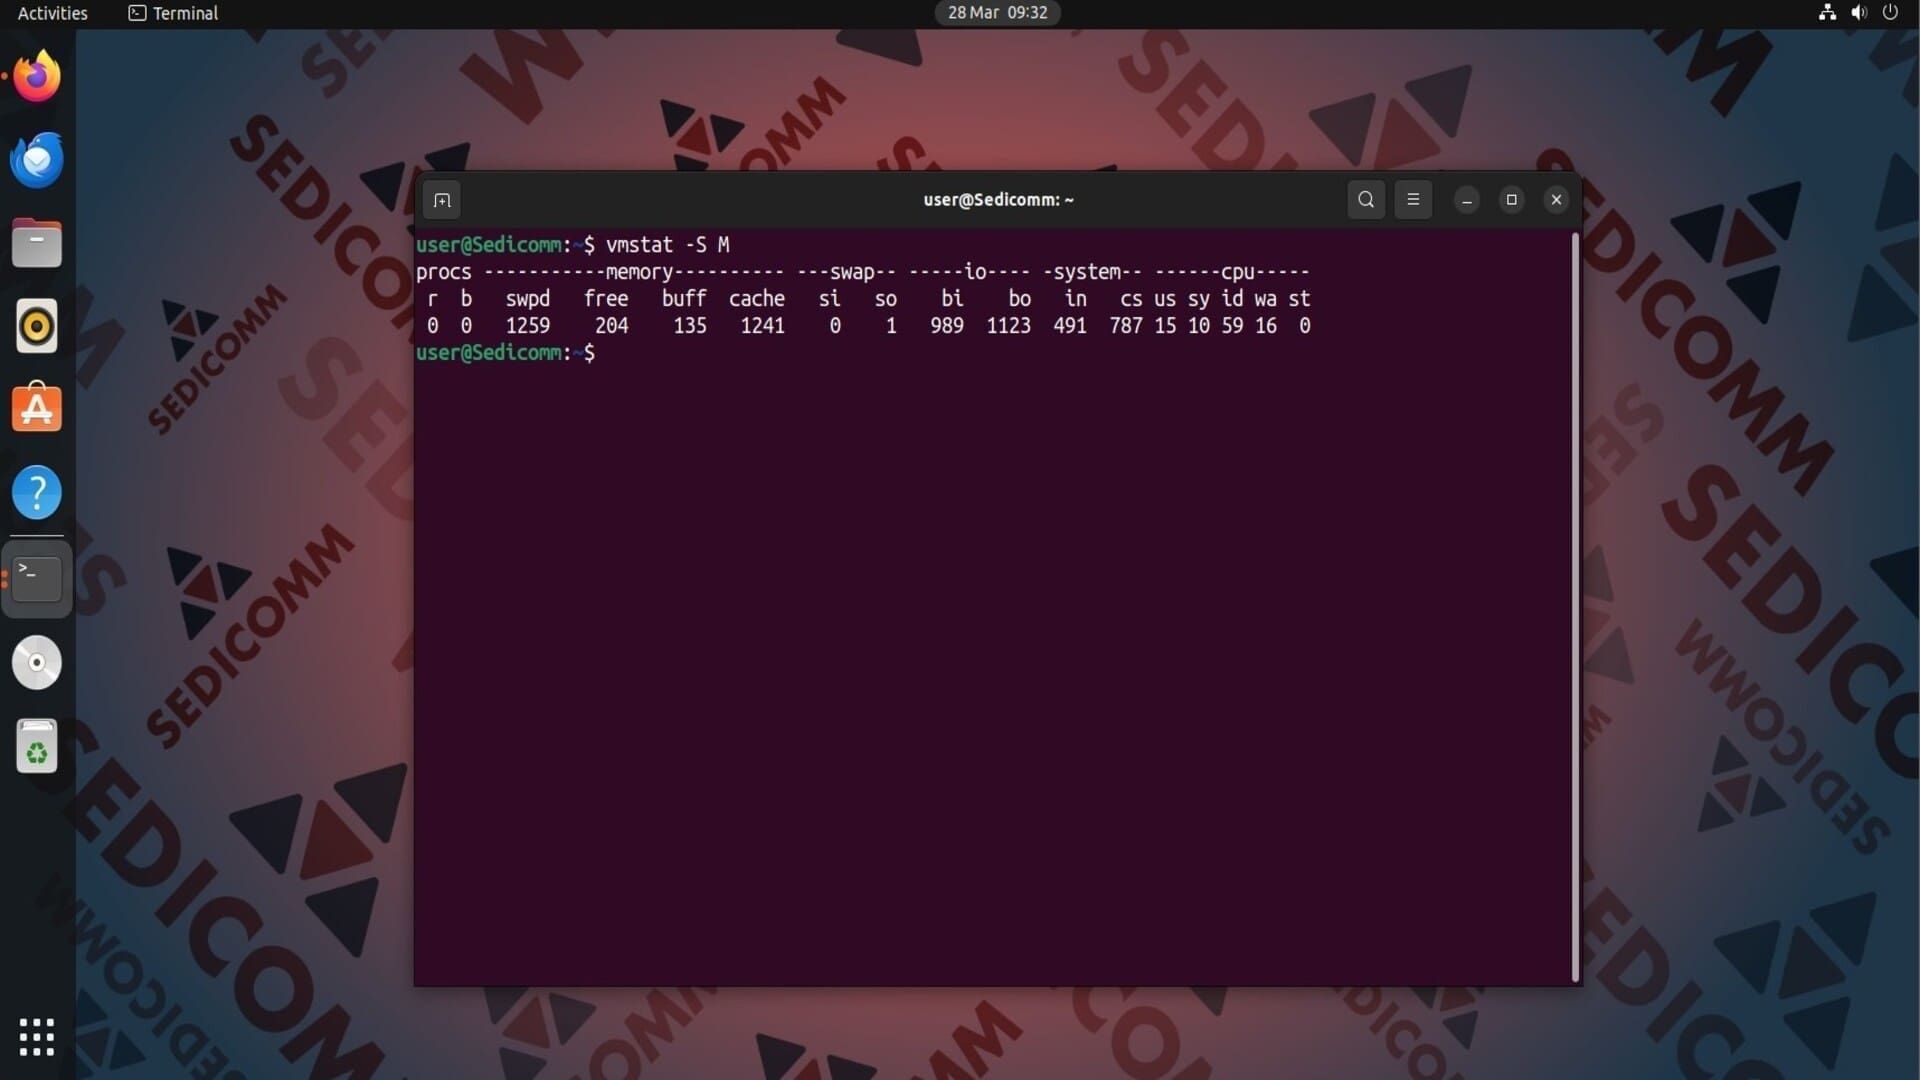Click the disc drive dock icon
Image resolution: width=1920 pixels, height=1080 pixels.
(37, 663)
